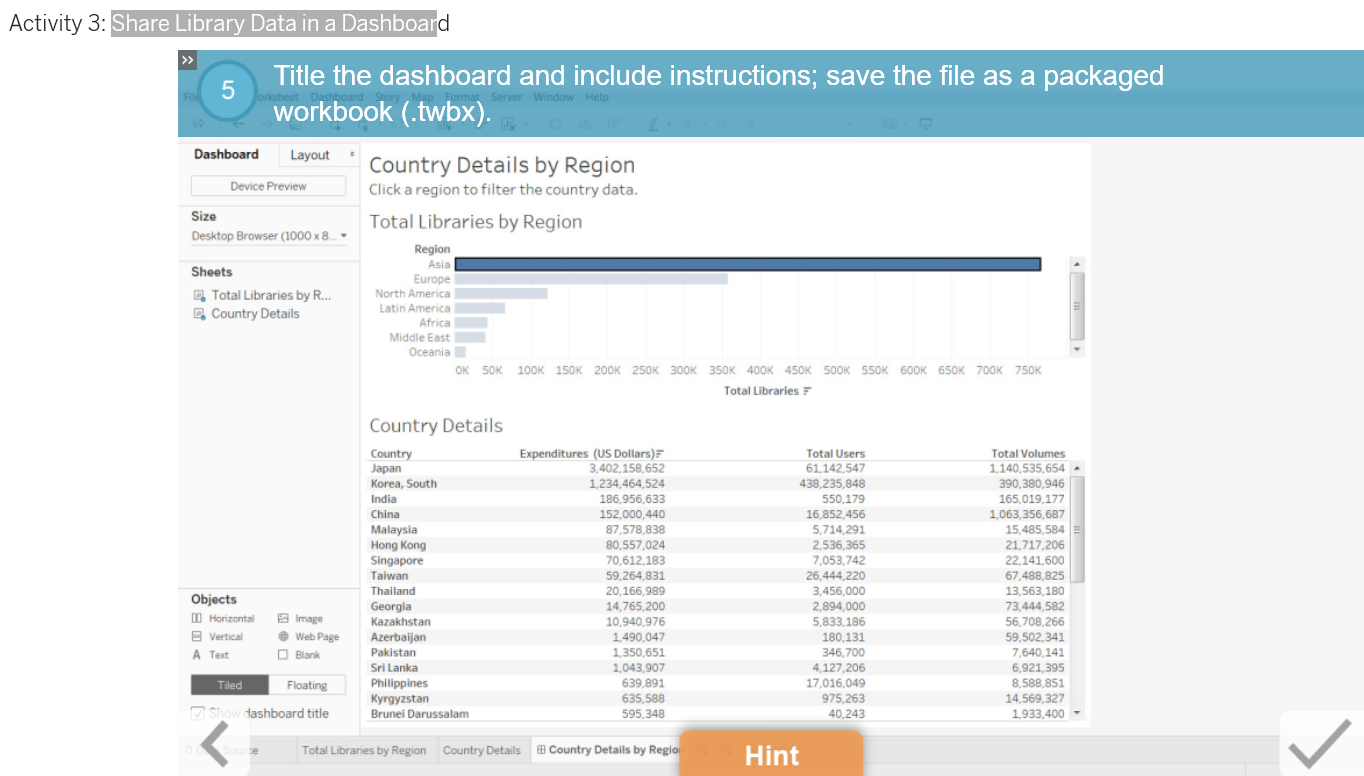
Task: Open the Dashboard menu in the menu bar
Action: pyautogui.click(x=335, y=97)
